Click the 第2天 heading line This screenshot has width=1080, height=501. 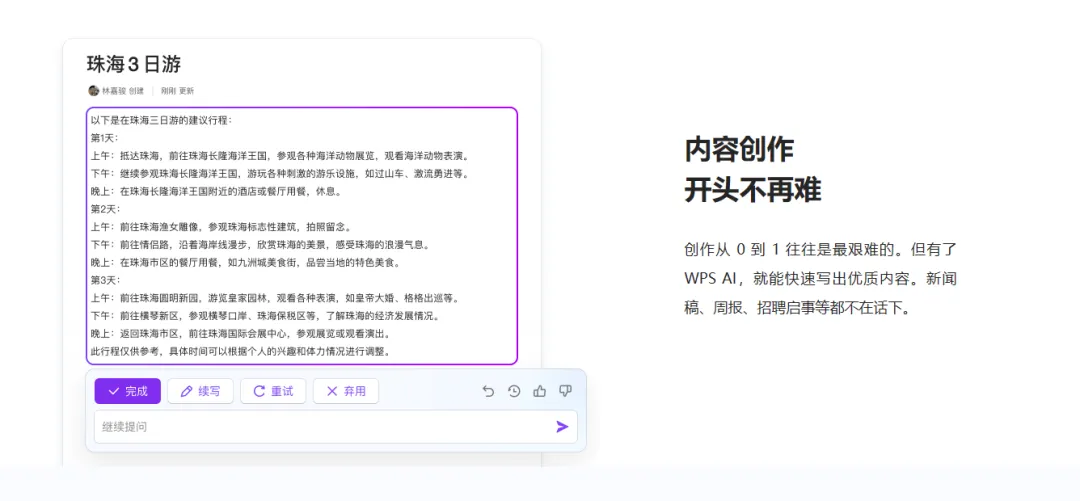click(x=105, y=209)
